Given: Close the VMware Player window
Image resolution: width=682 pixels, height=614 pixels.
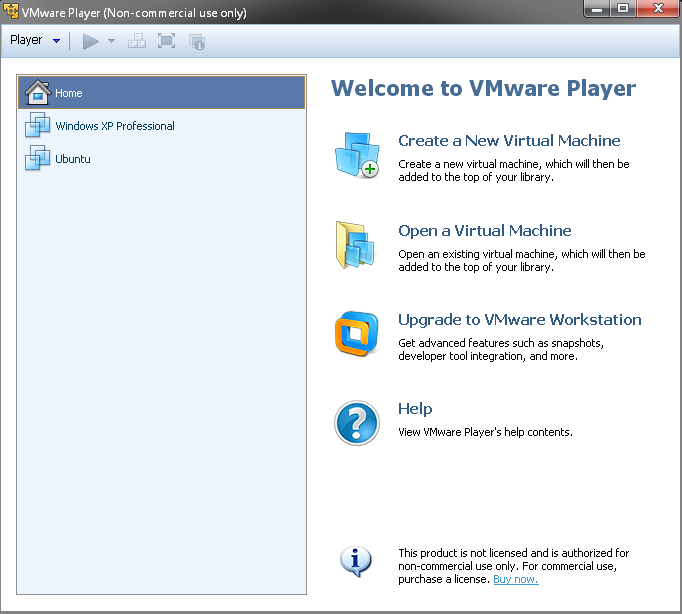Looking at the screenshot, I should (x=658, y=9).
